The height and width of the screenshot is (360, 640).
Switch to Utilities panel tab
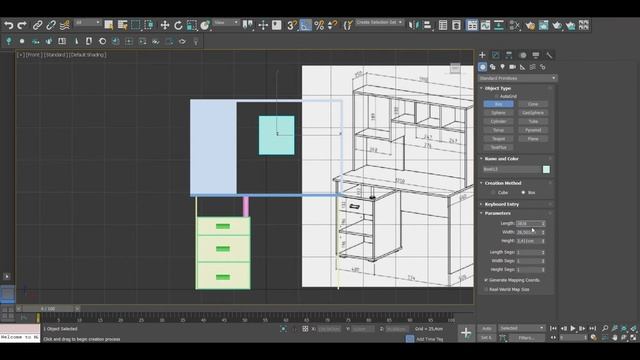[549, 55]
